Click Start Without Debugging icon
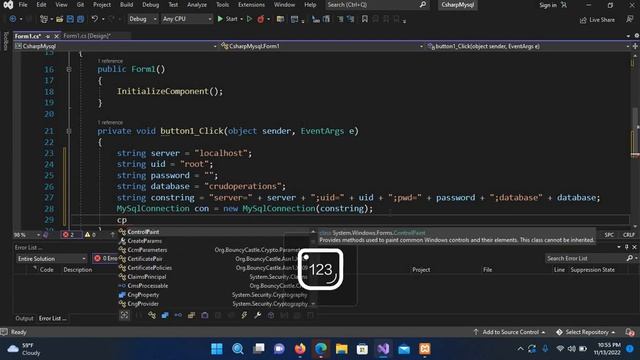Image resolution: width=640 pixels, height=360 pixels. click(x=249, y=19)
